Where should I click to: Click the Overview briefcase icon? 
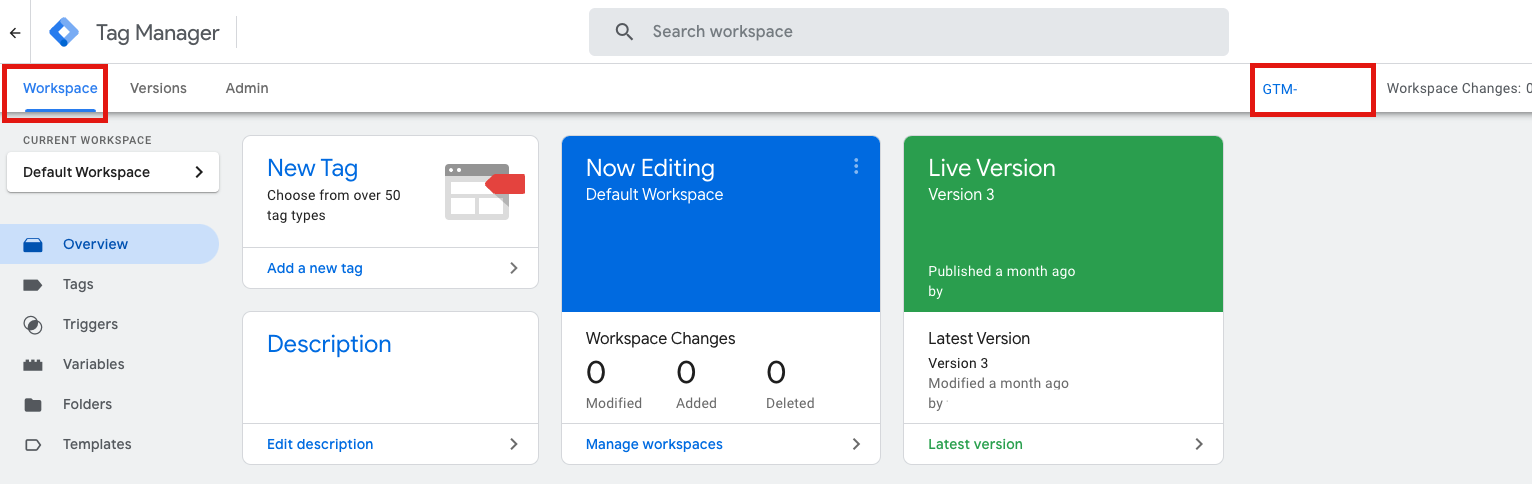[x=33, y=244]
